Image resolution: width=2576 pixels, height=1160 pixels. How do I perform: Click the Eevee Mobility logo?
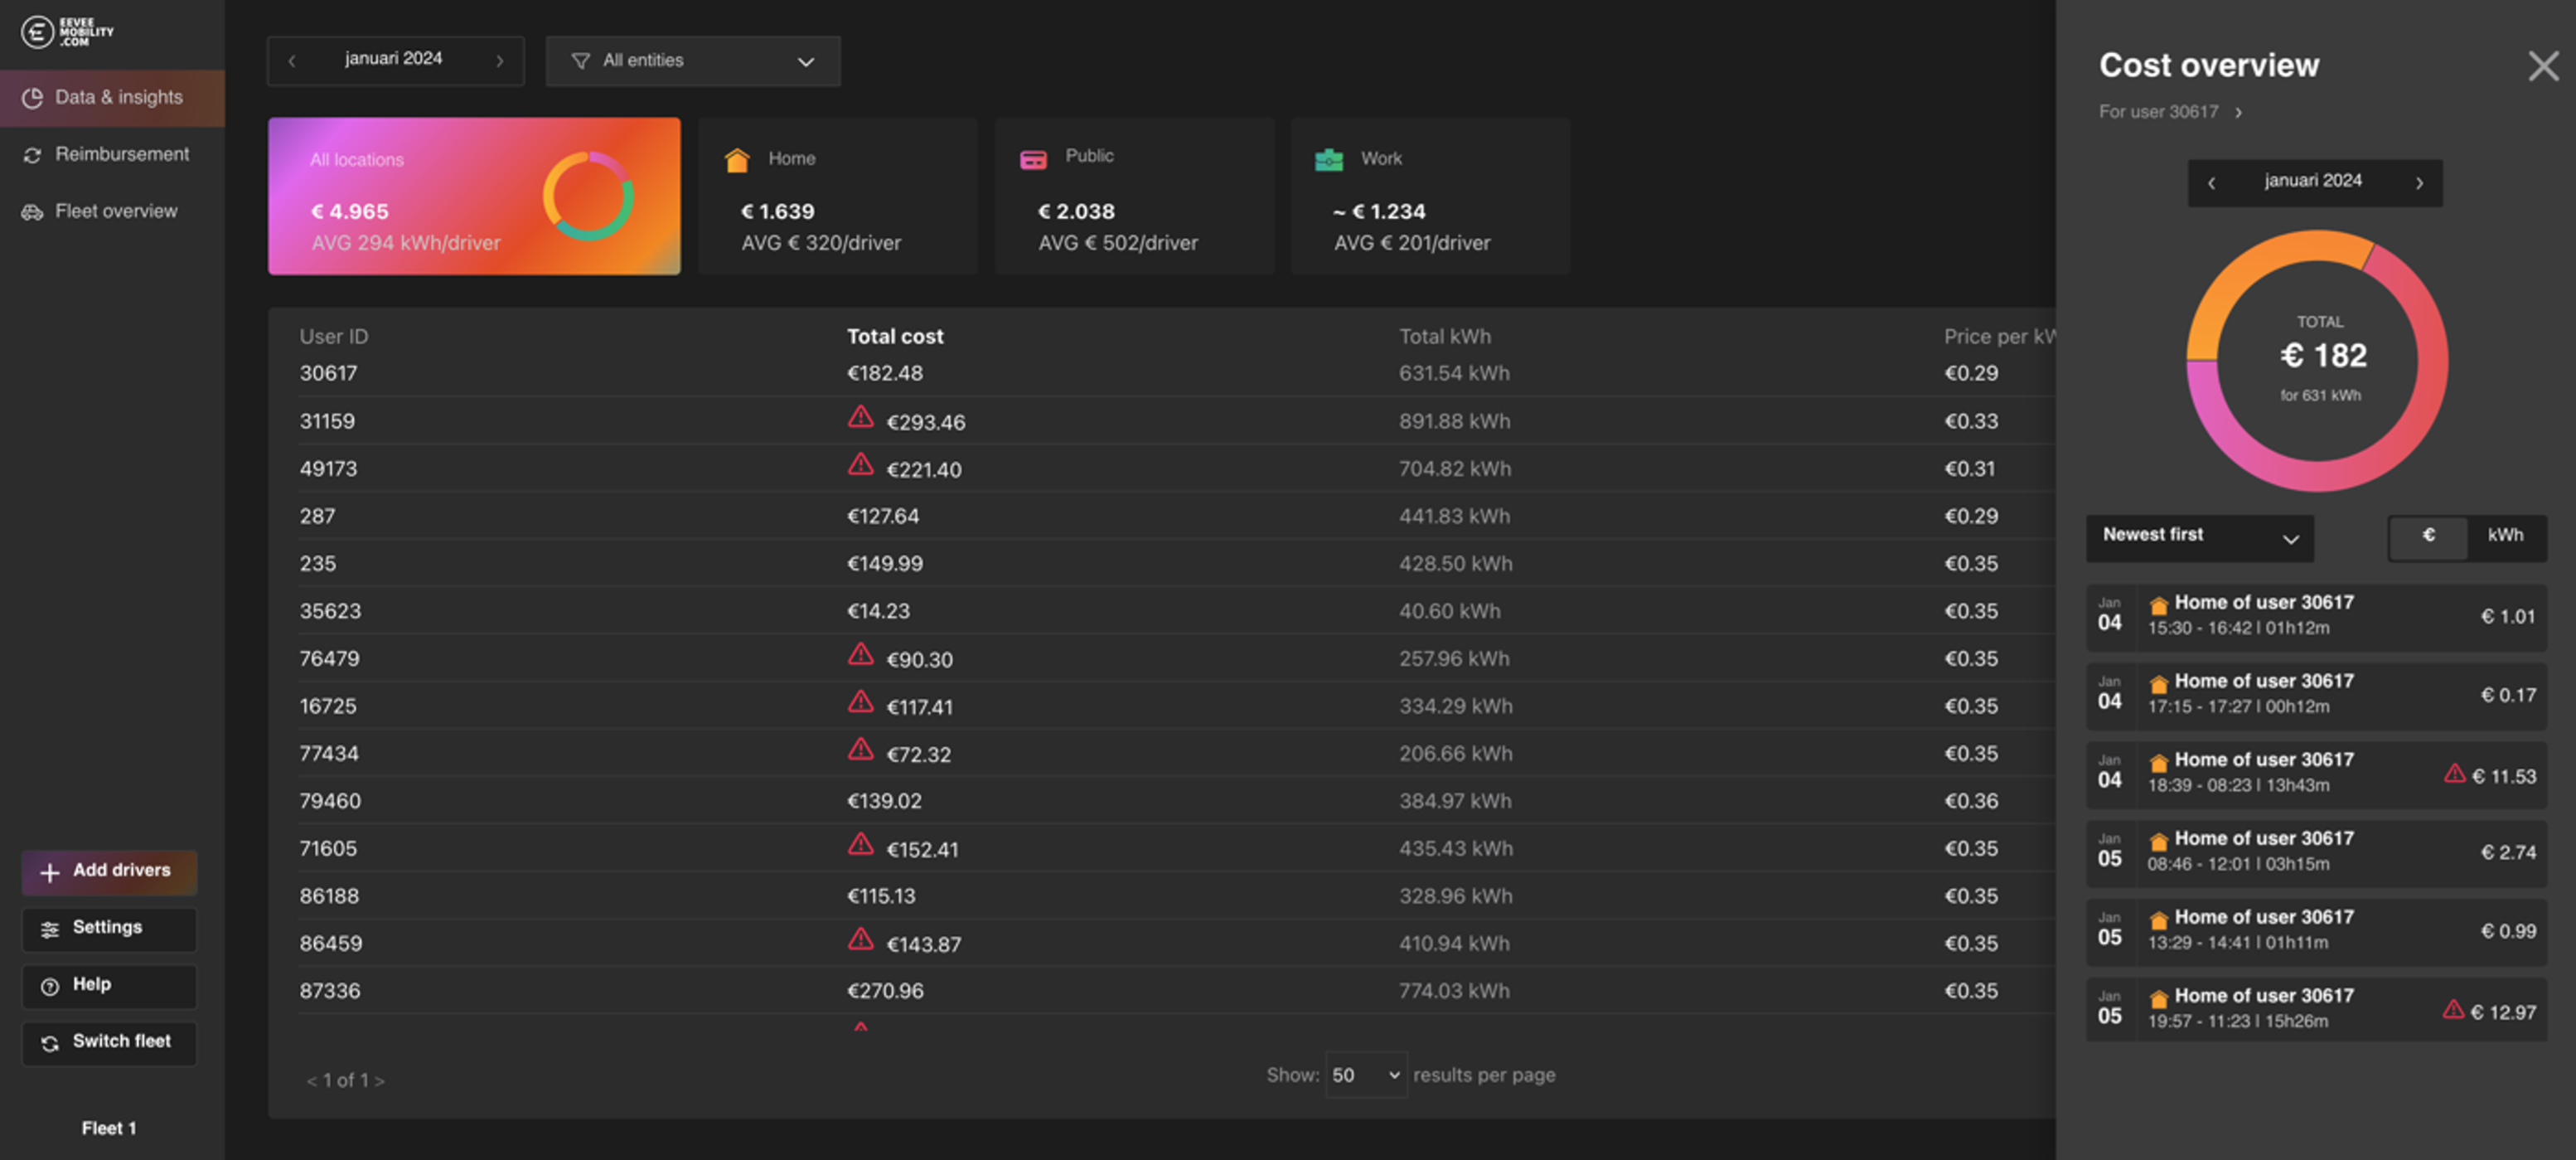tap(67, 32)
